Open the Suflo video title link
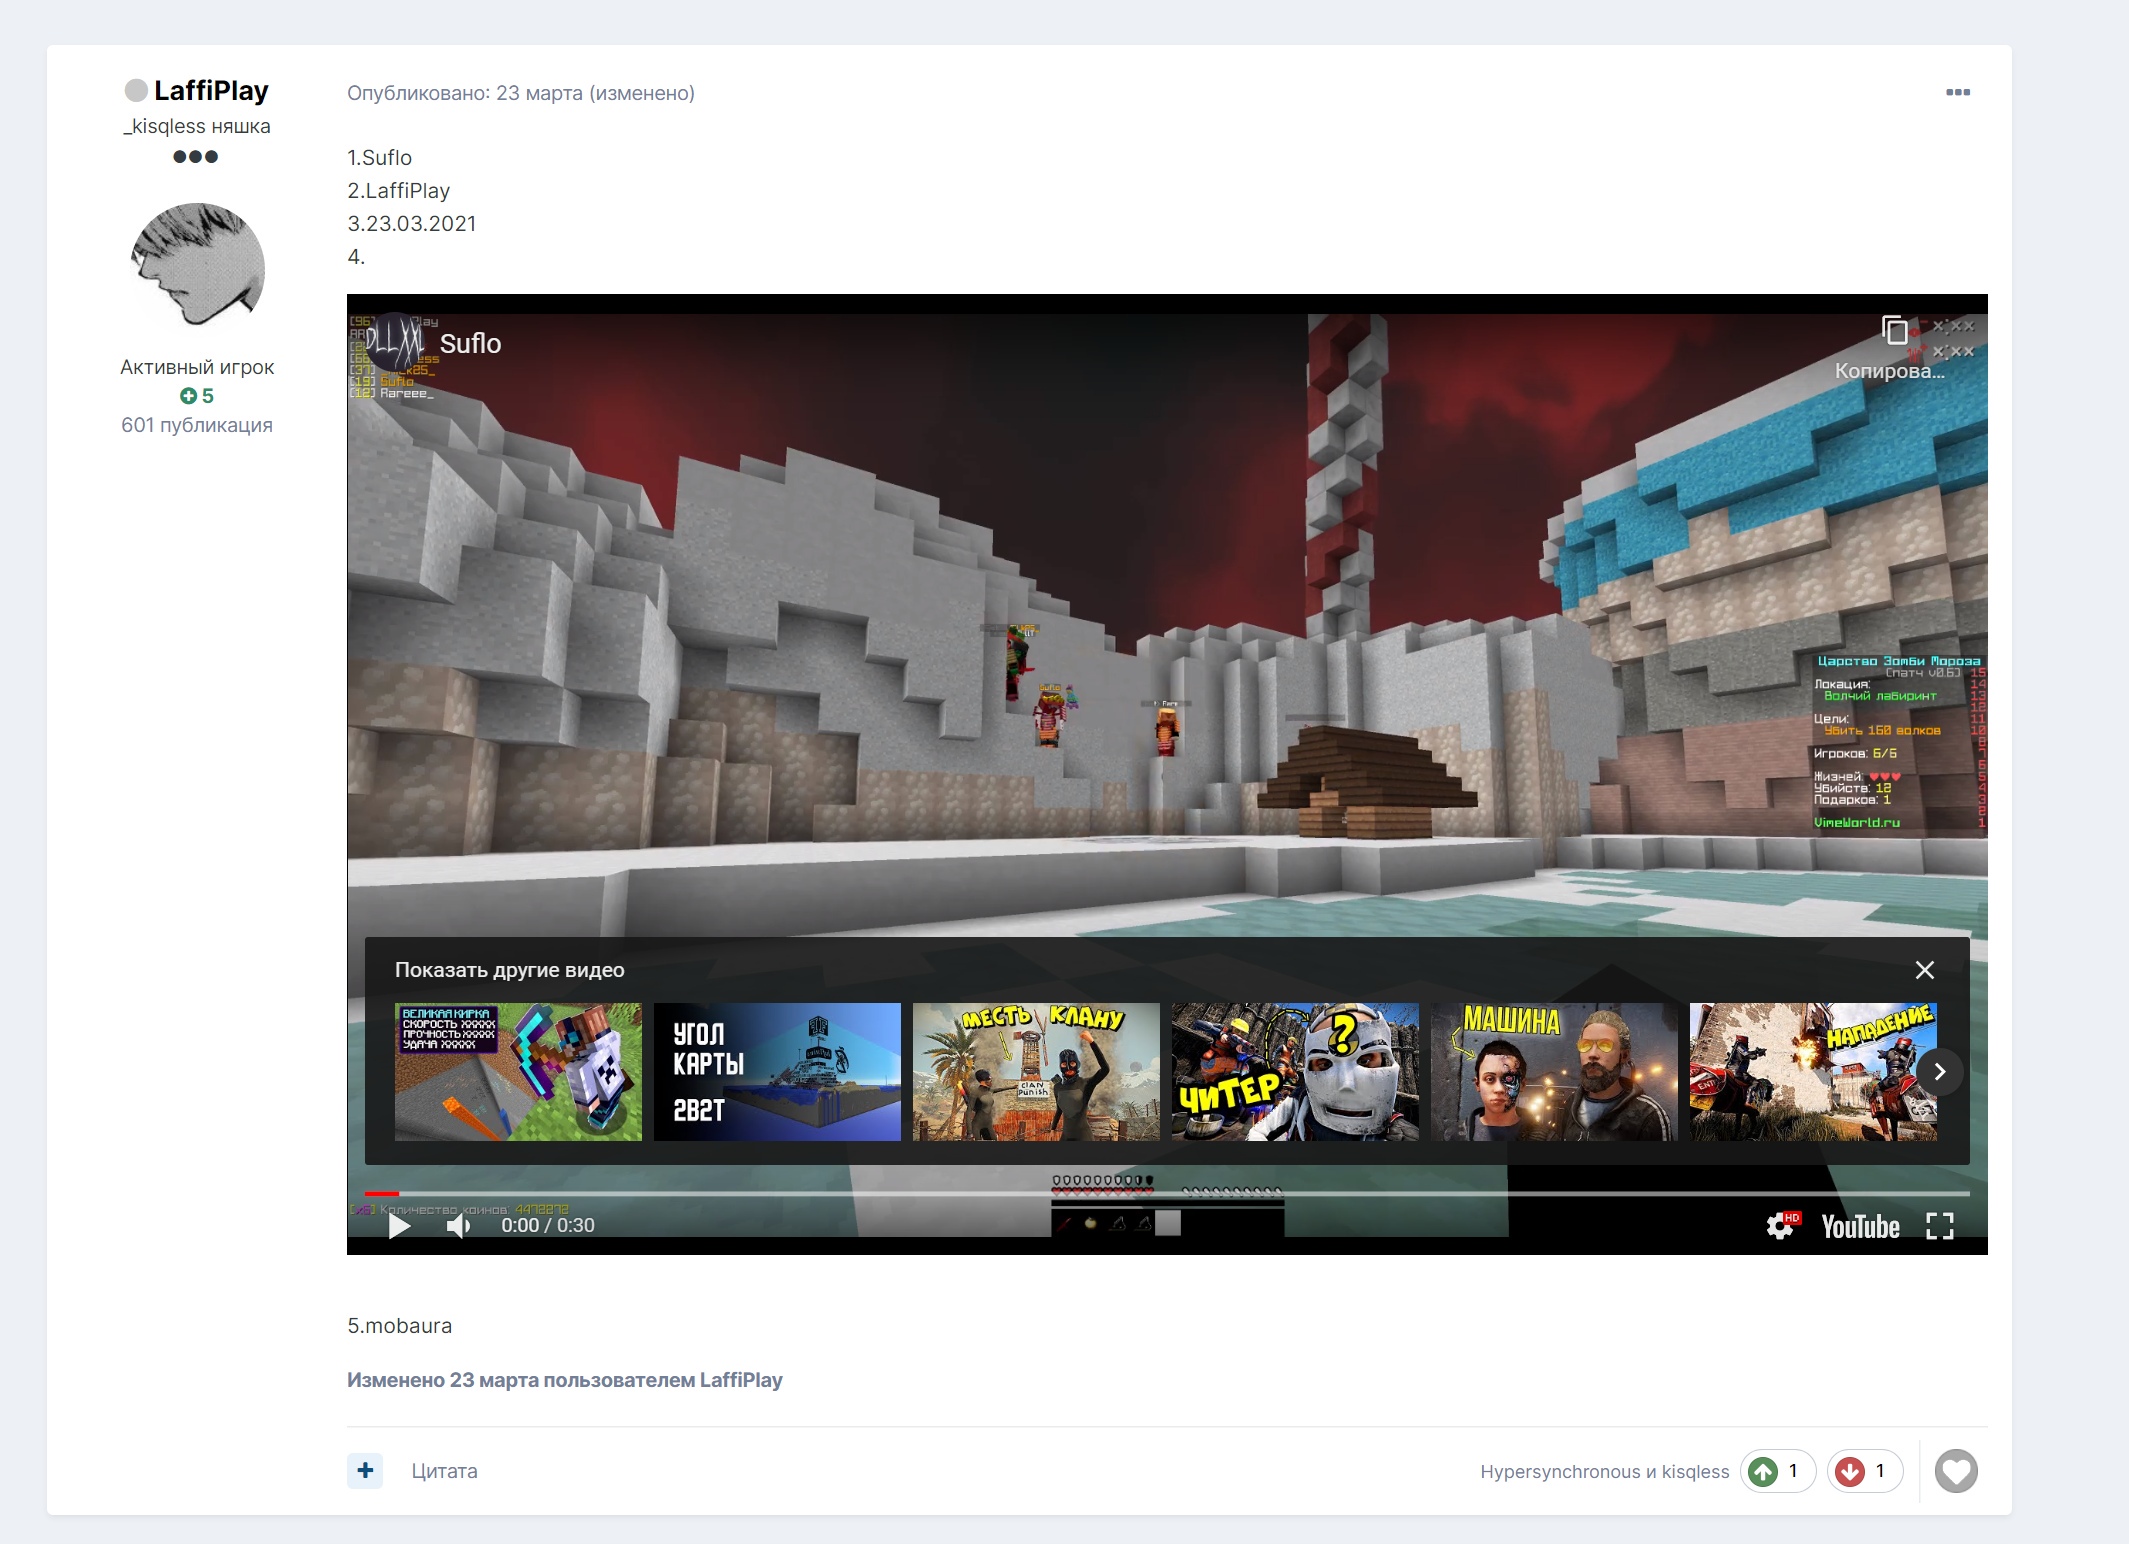 click(x=470, y=343)
